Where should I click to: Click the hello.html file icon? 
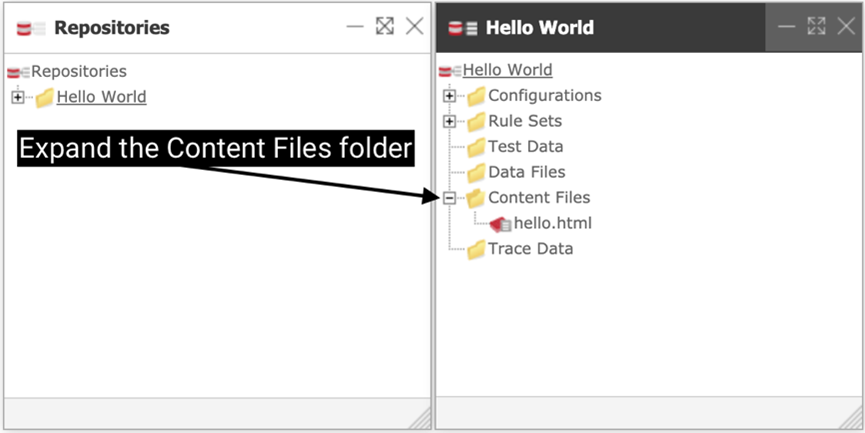coord(501,224)
